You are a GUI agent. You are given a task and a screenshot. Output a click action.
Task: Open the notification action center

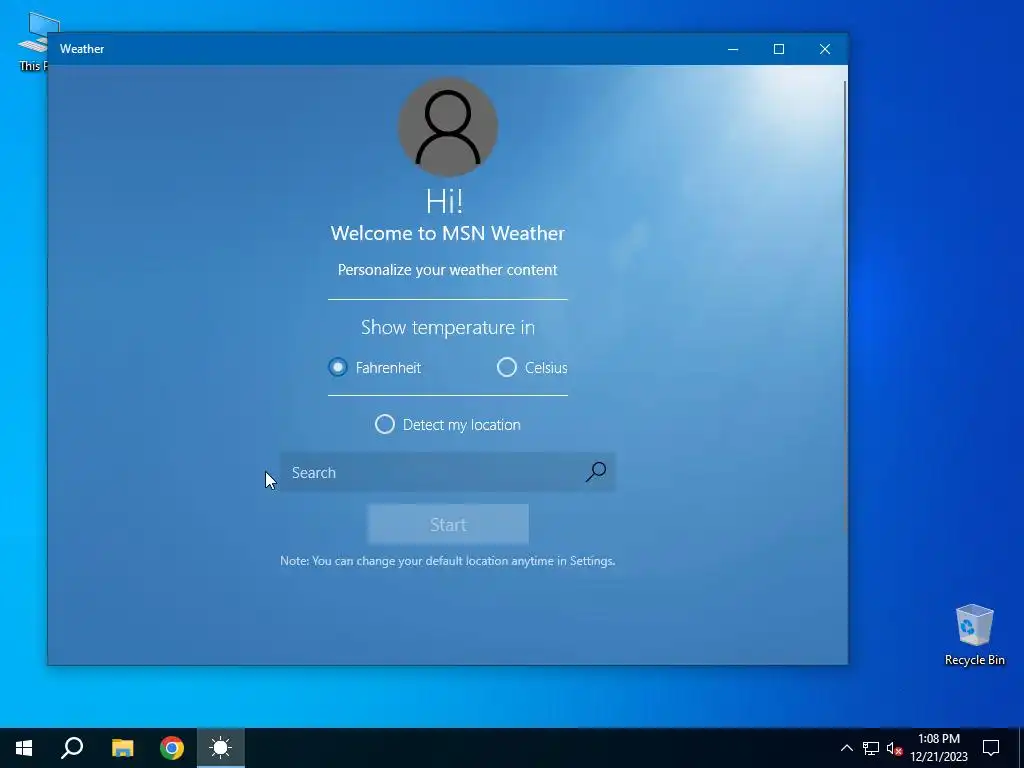tap(991, 748)
